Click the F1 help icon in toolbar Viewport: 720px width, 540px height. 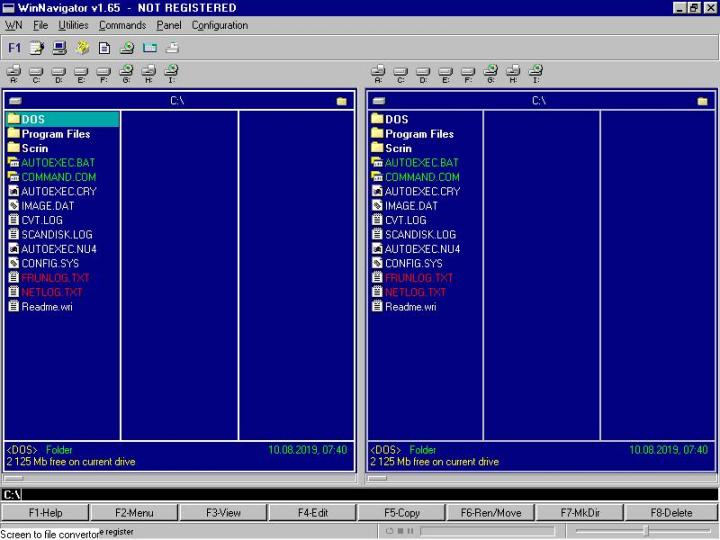click(x=14, y=47)
